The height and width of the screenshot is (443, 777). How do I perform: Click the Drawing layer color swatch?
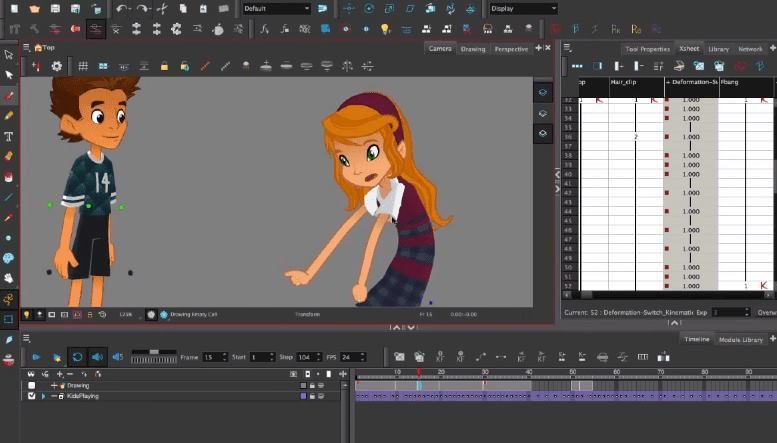303,385
